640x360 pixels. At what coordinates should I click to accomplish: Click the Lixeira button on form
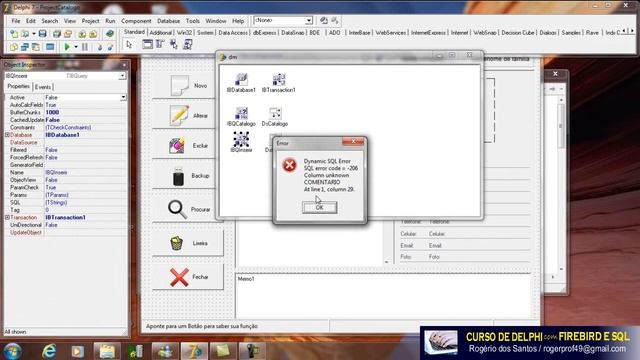click(188, 243)
